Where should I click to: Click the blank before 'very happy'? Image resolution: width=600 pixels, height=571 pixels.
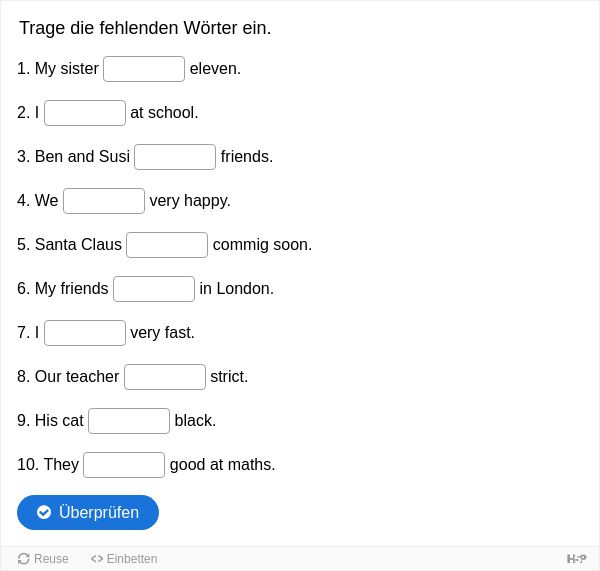click(x=104, y=201)
